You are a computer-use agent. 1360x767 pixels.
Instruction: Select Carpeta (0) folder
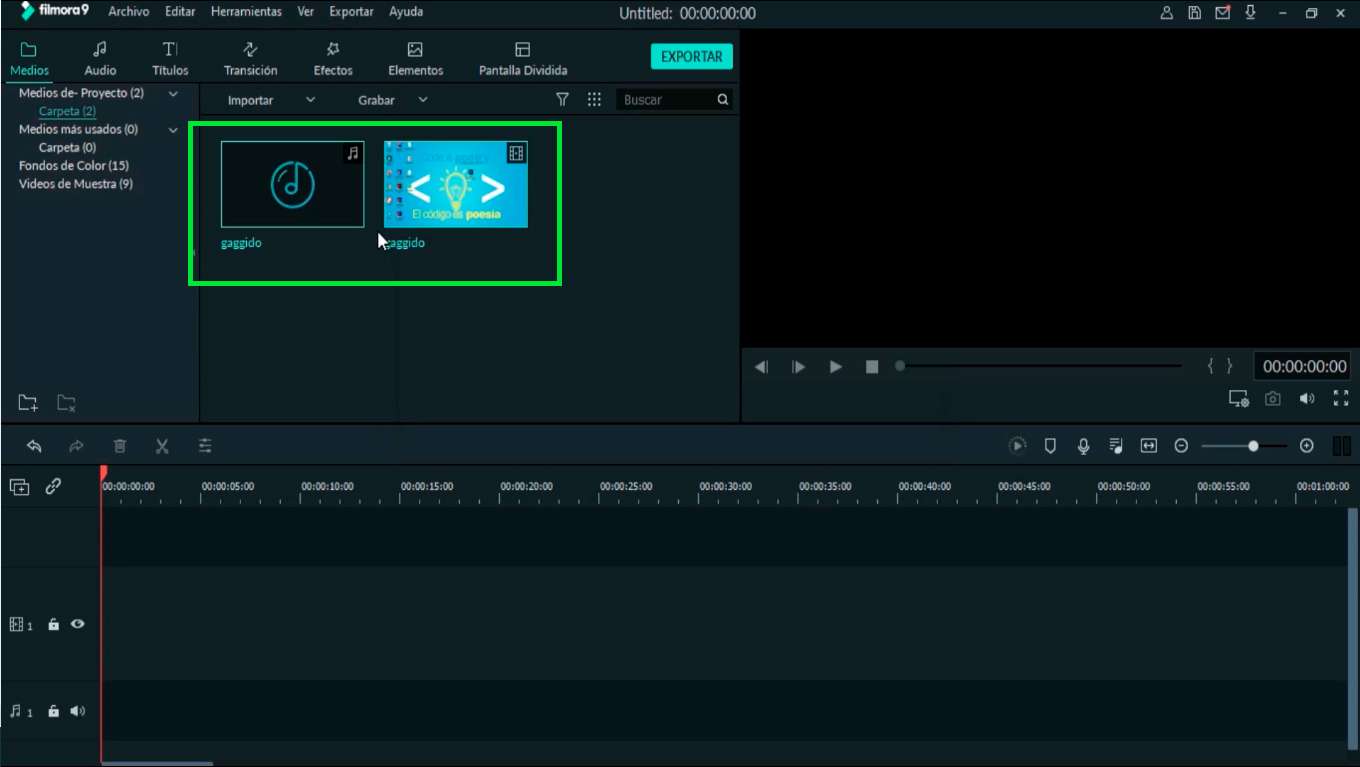pyautogui.click(x=67, y=148)
